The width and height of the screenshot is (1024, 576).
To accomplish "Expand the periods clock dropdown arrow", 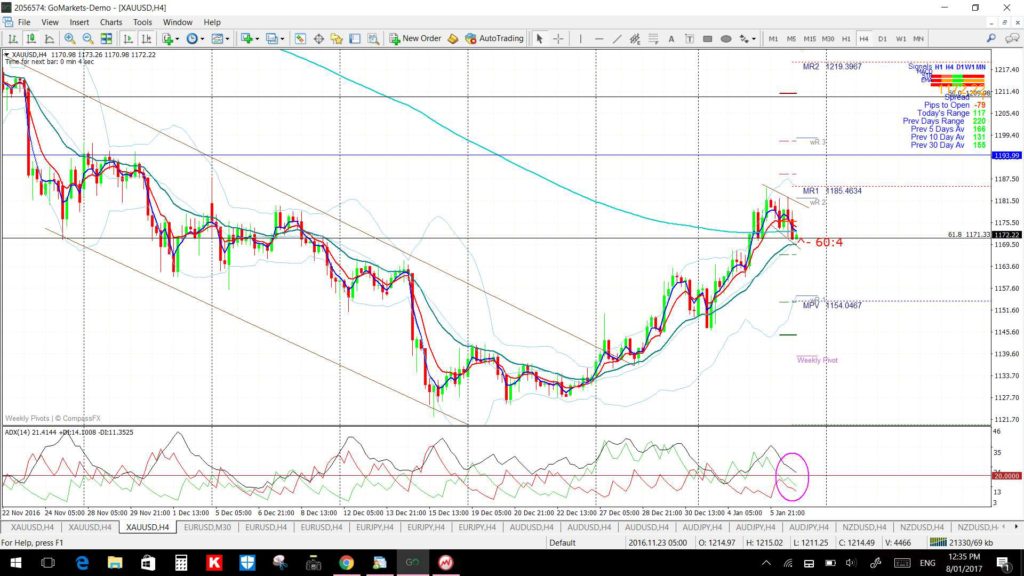I will pyautogui.click(x=202, y=39).
